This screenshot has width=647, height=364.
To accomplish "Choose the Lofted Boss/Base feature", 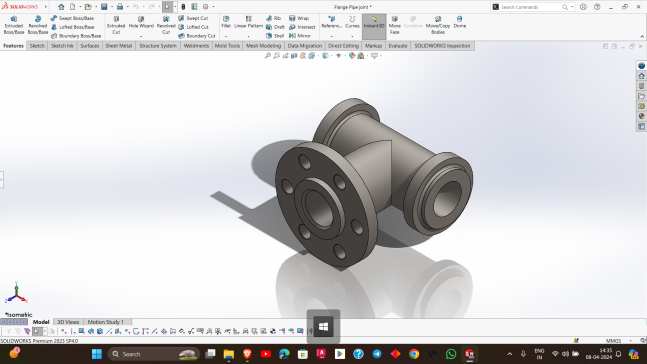I will pos(73,27).
